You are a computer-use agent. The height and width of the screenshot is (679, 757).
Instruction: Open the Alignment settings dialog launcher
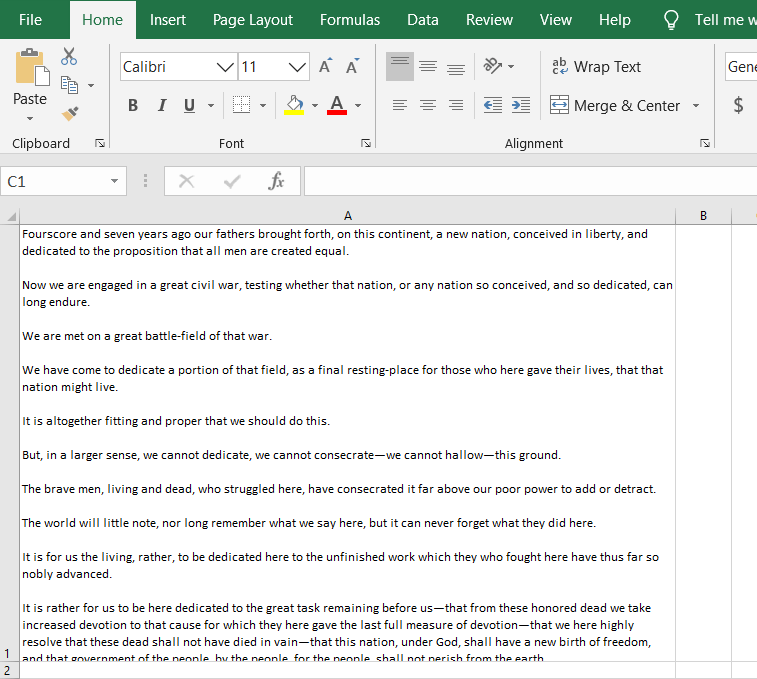point(705,143)
